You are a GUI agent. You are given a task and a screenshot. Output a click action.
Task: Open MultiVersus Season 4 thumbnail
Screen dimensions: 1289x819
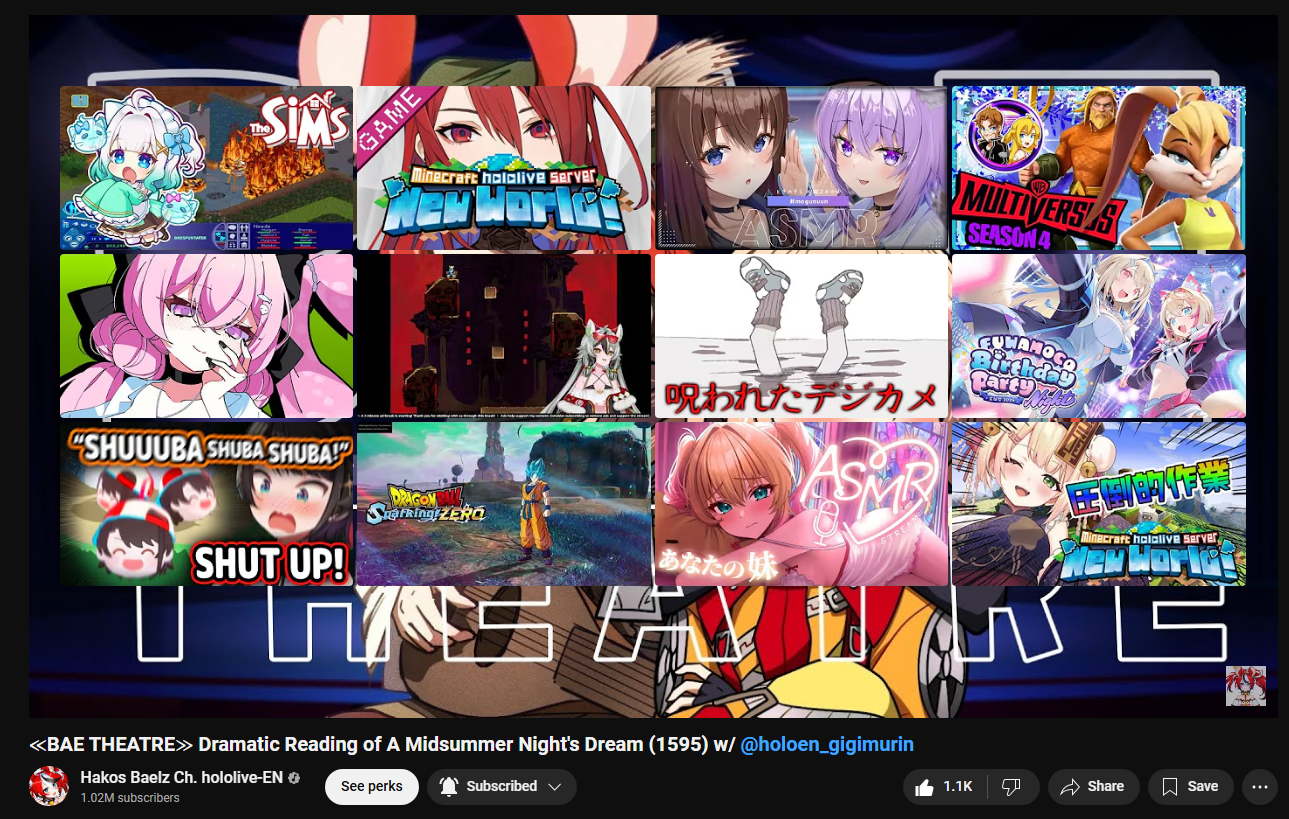pos(1098,168)
